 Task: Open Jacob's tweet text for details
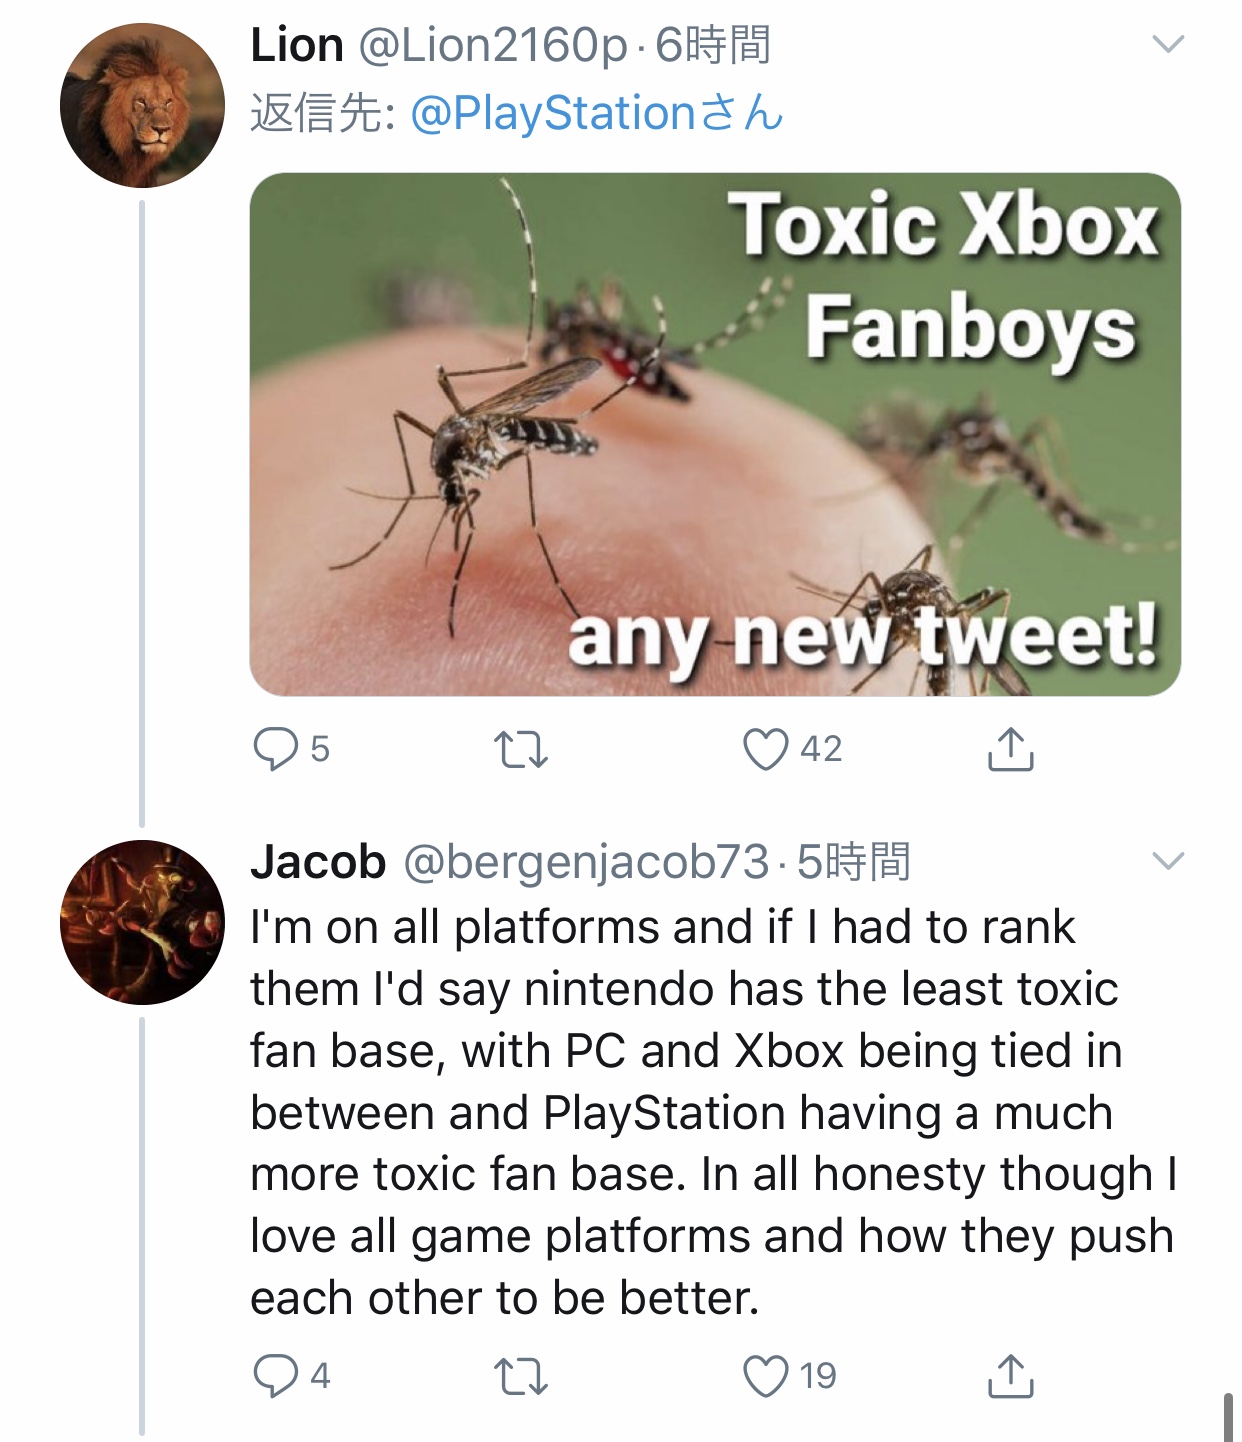click(x=714, y=1112)
